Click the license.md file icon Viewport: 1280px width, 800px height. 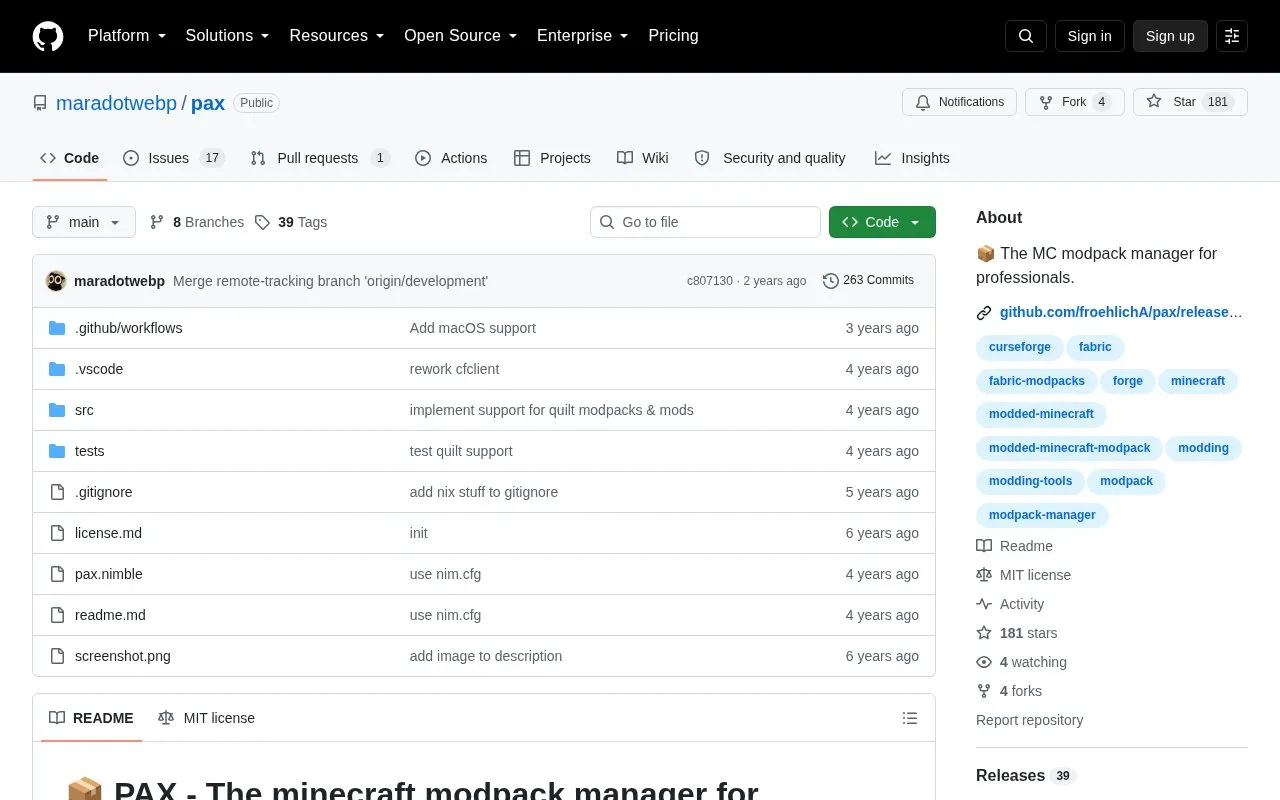pyautogui.click(x=57, y=533)
